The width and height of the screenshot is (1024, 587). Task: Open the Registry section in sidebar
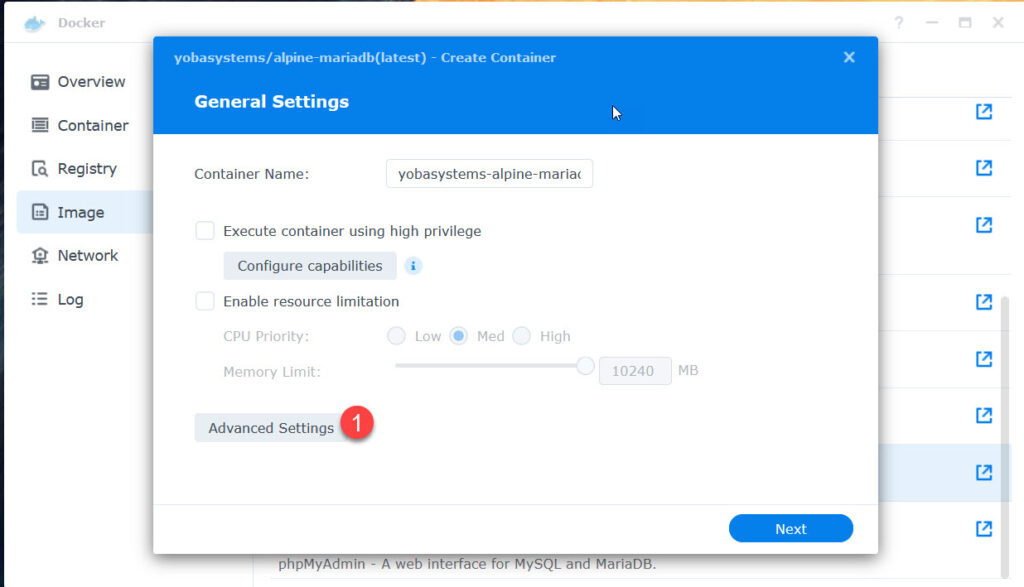coord(74,168)
